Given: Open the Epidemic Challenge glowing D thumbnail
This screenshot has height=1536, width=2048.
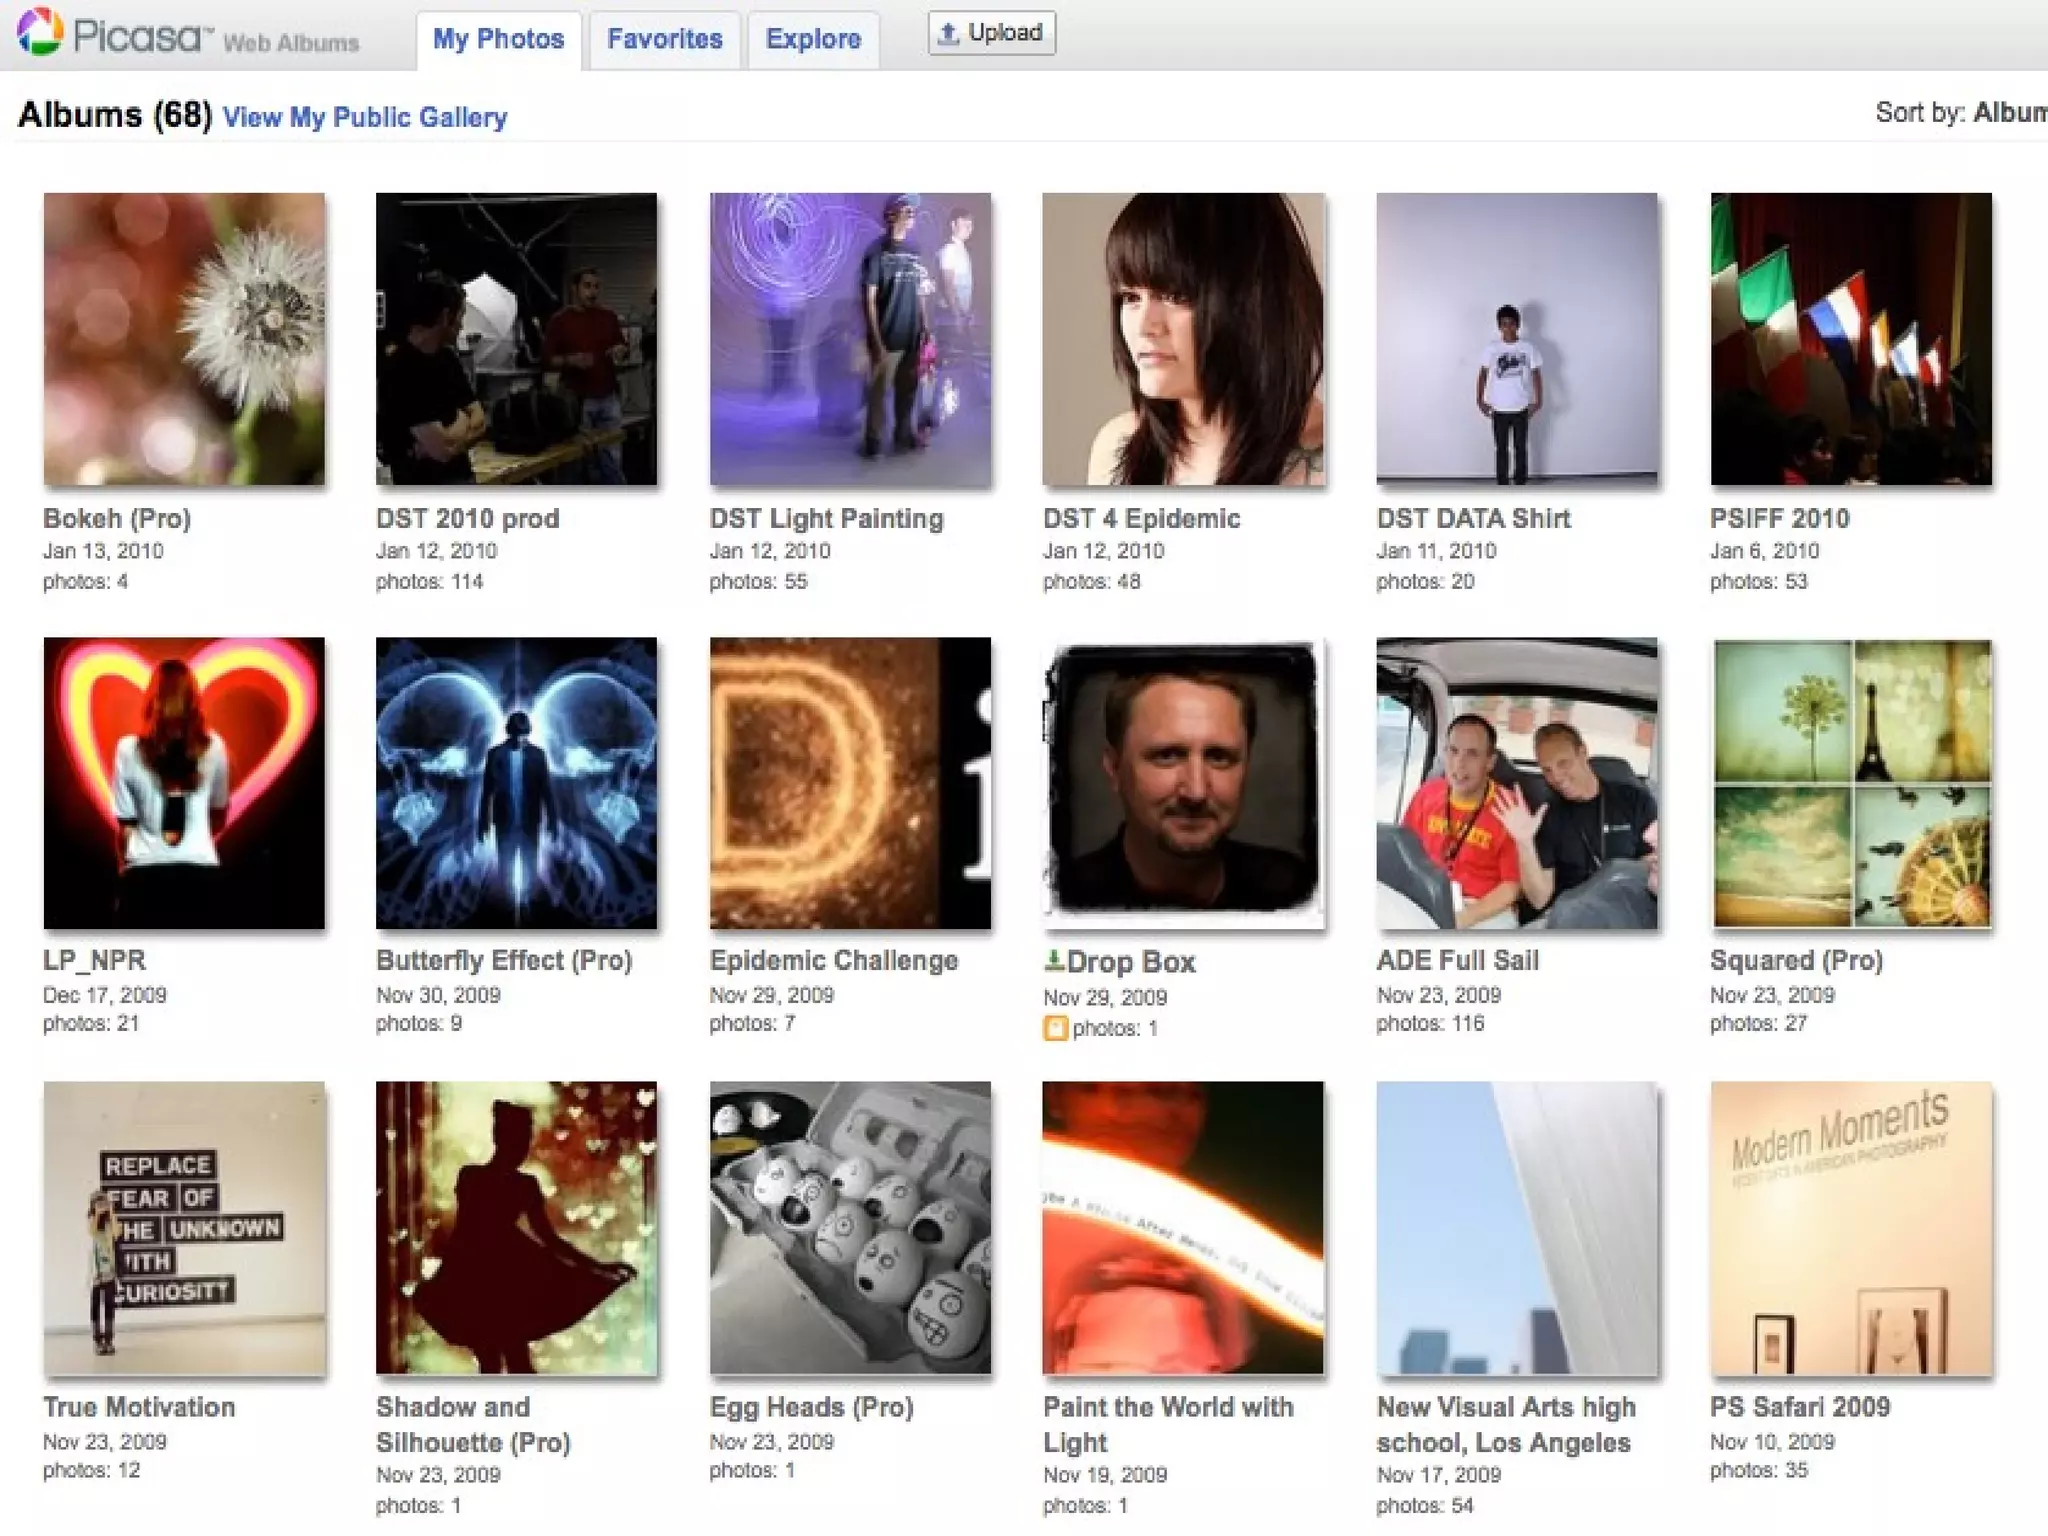Looking at the screenshot, I should coord(850,783).
